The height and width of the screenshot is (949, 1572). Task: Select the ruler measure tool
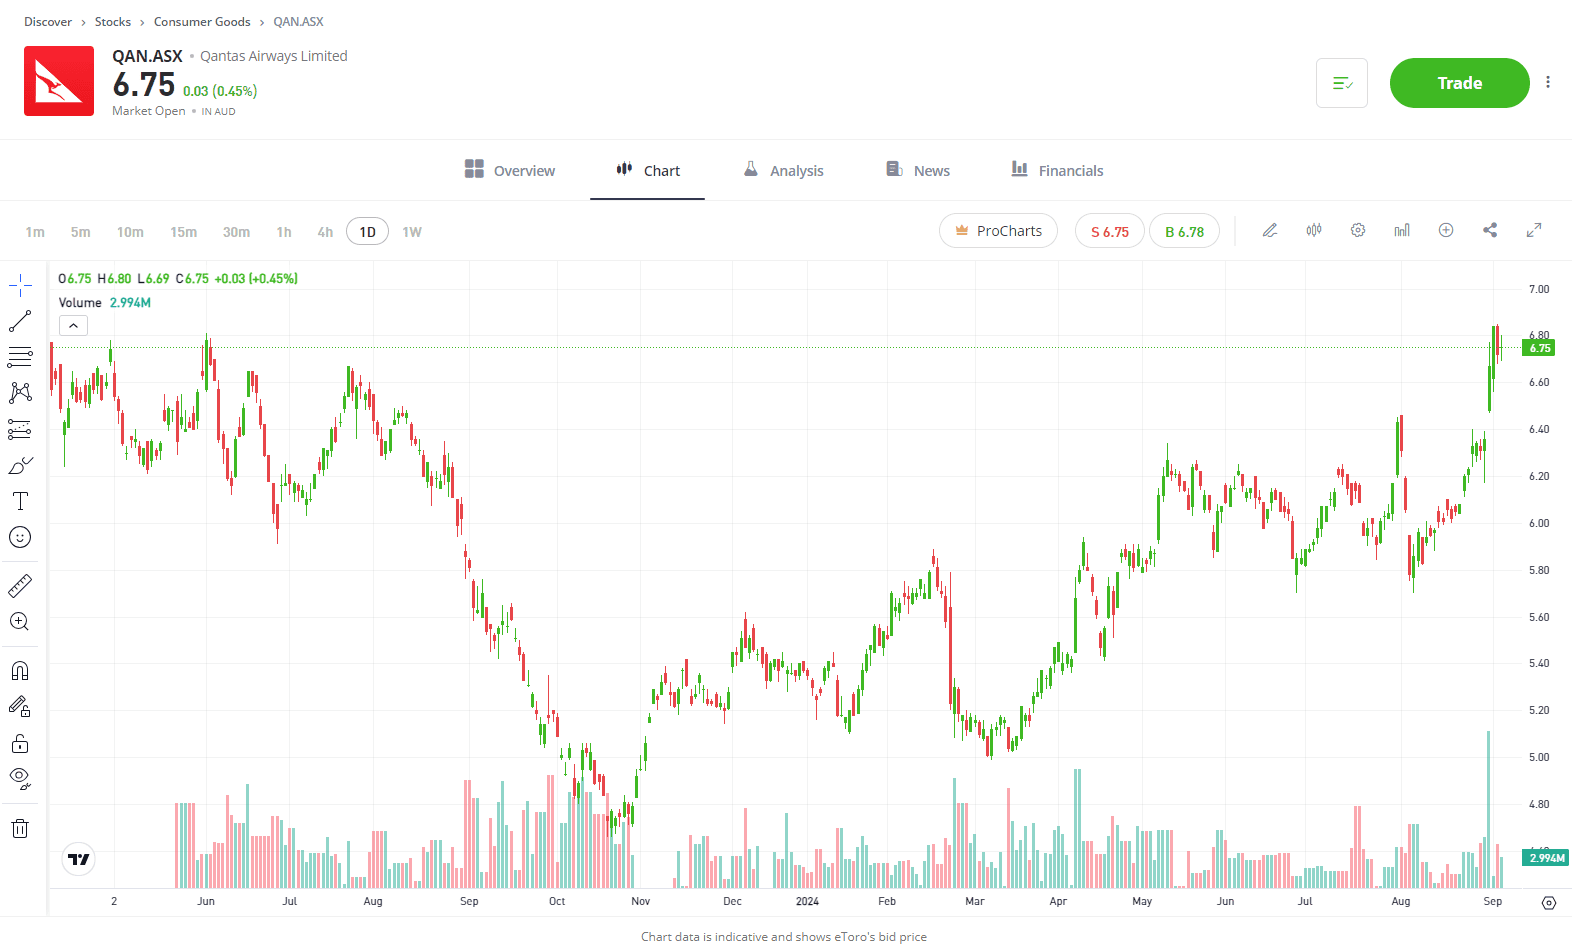(20, 585)
